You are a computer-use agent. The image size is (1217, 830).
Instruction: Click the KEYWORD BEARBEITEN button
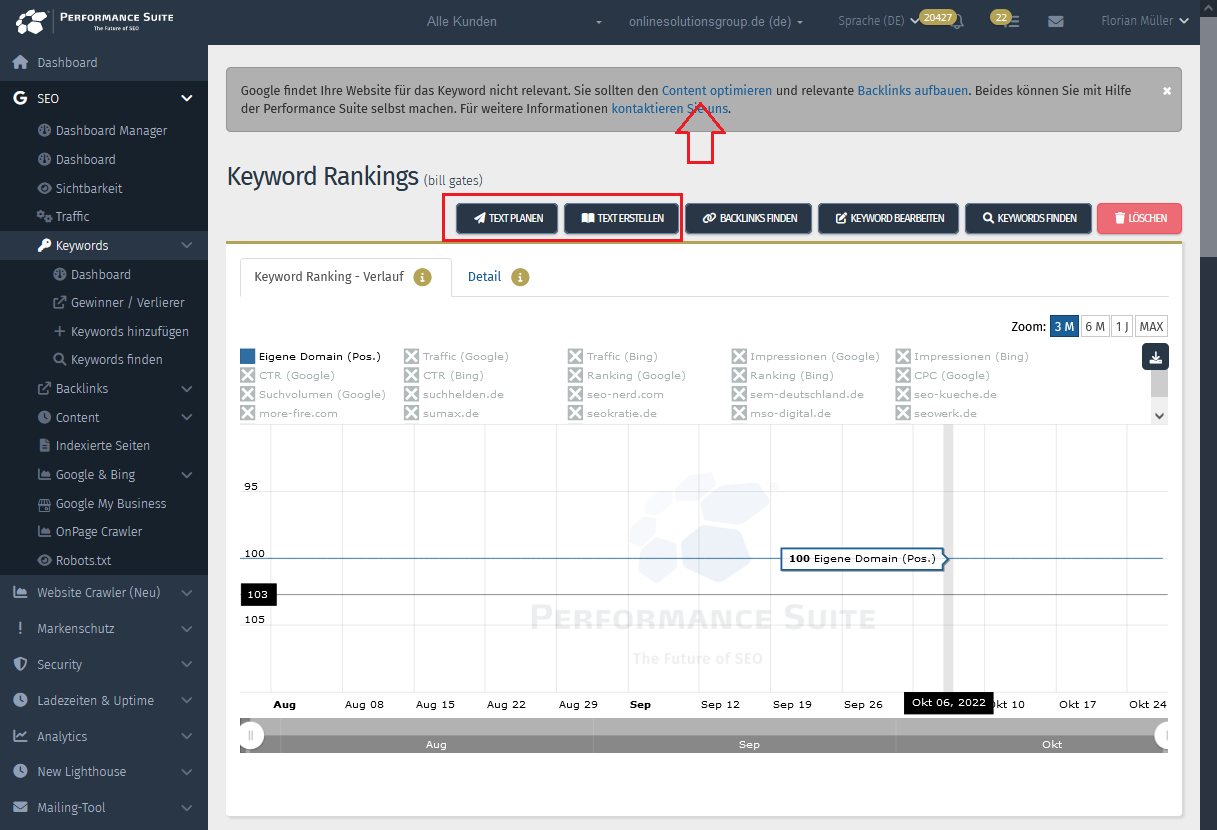tap(888, 218)
